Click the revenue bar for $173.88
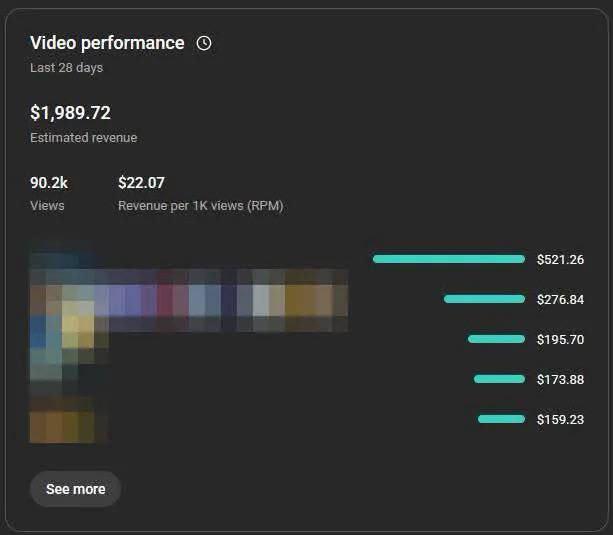This screenshot has height=535, width=613. coord(499,379)
